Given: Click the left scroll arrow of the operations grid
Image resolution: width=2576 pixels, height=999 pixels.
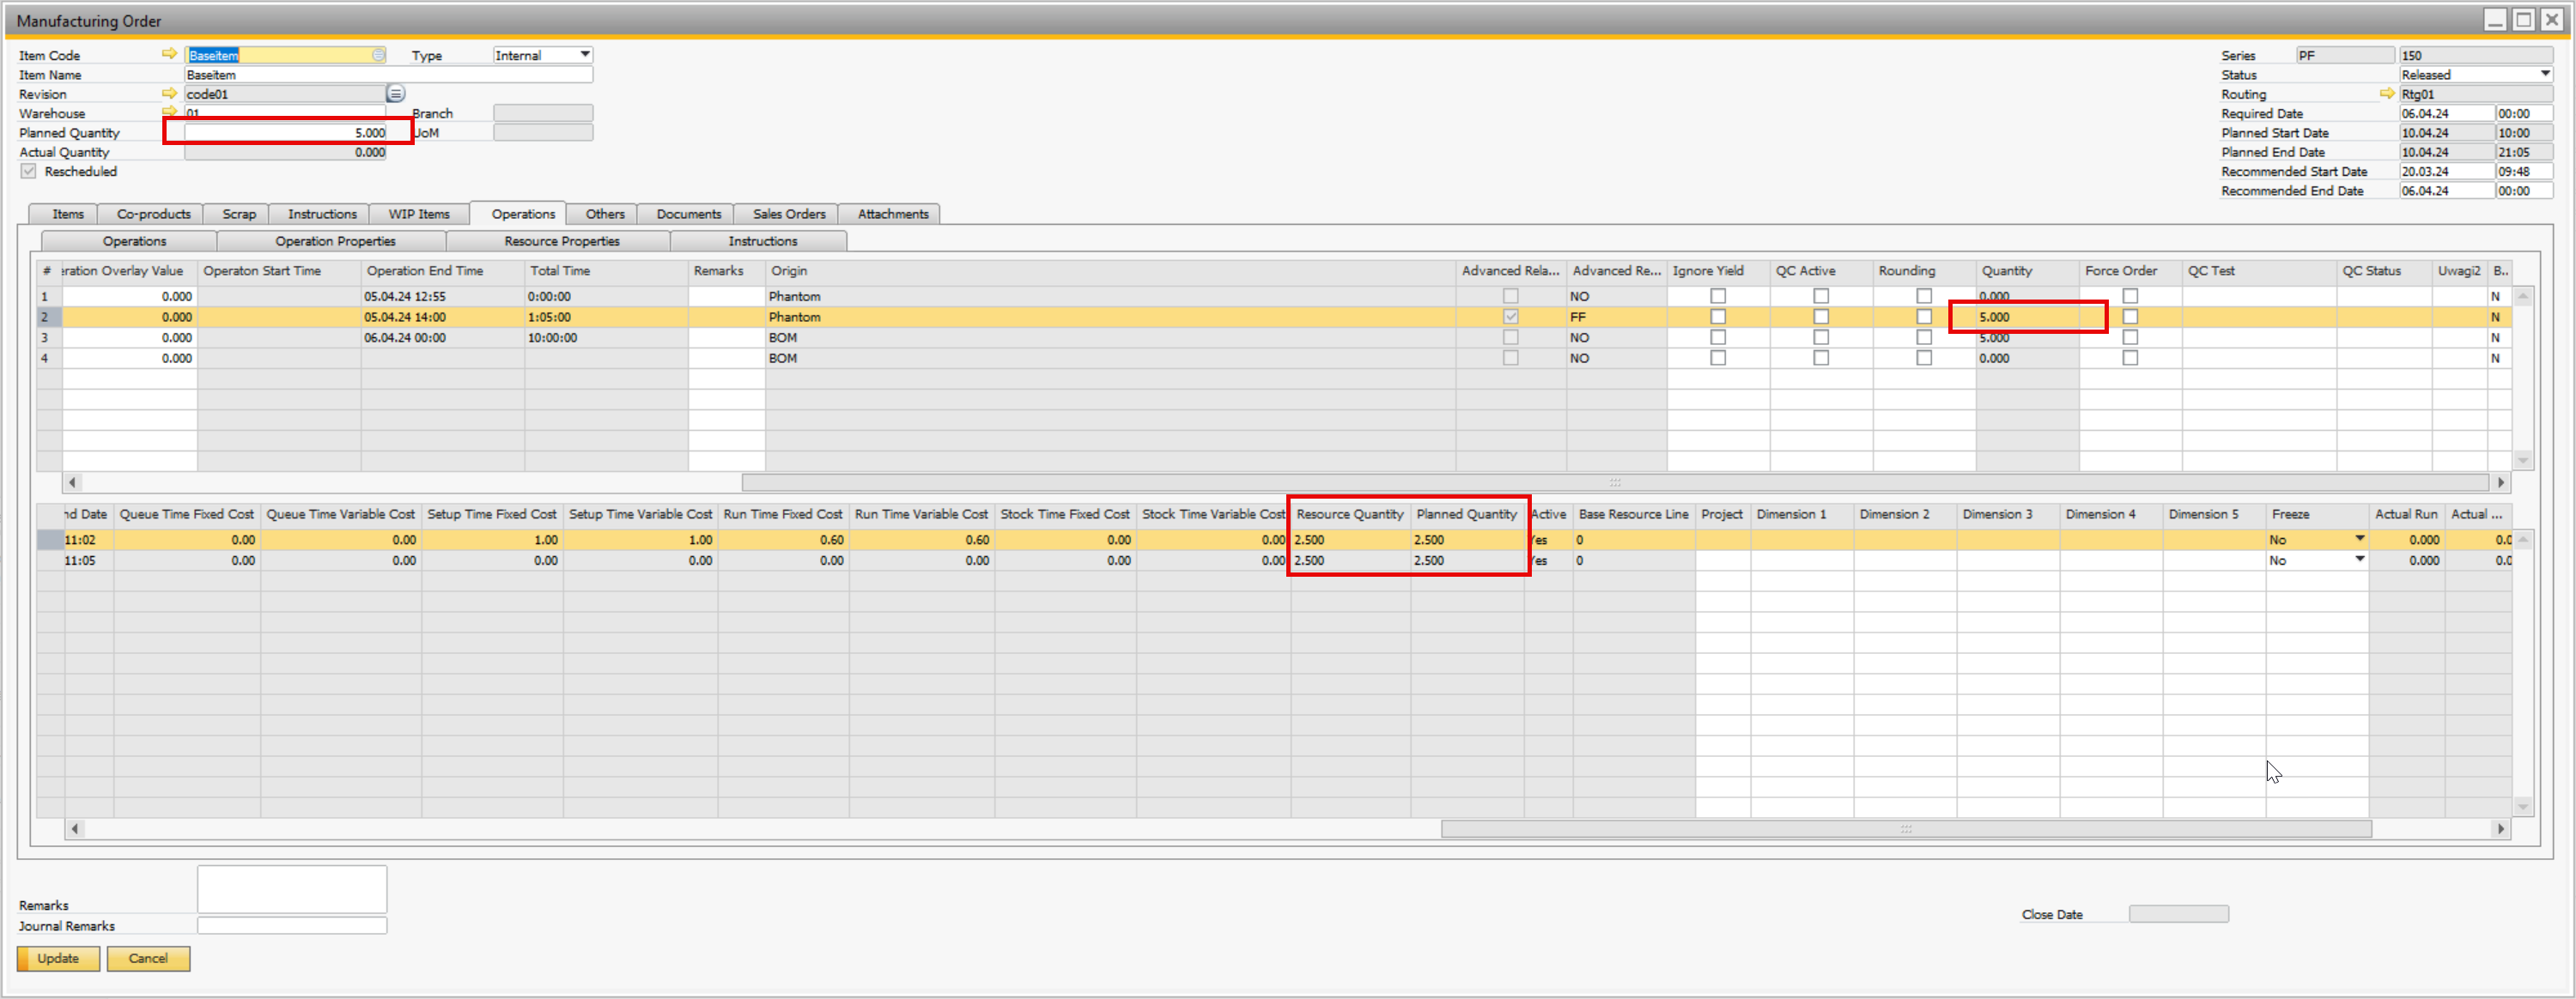Looking at the screenshot, I should tap(73, 482).
